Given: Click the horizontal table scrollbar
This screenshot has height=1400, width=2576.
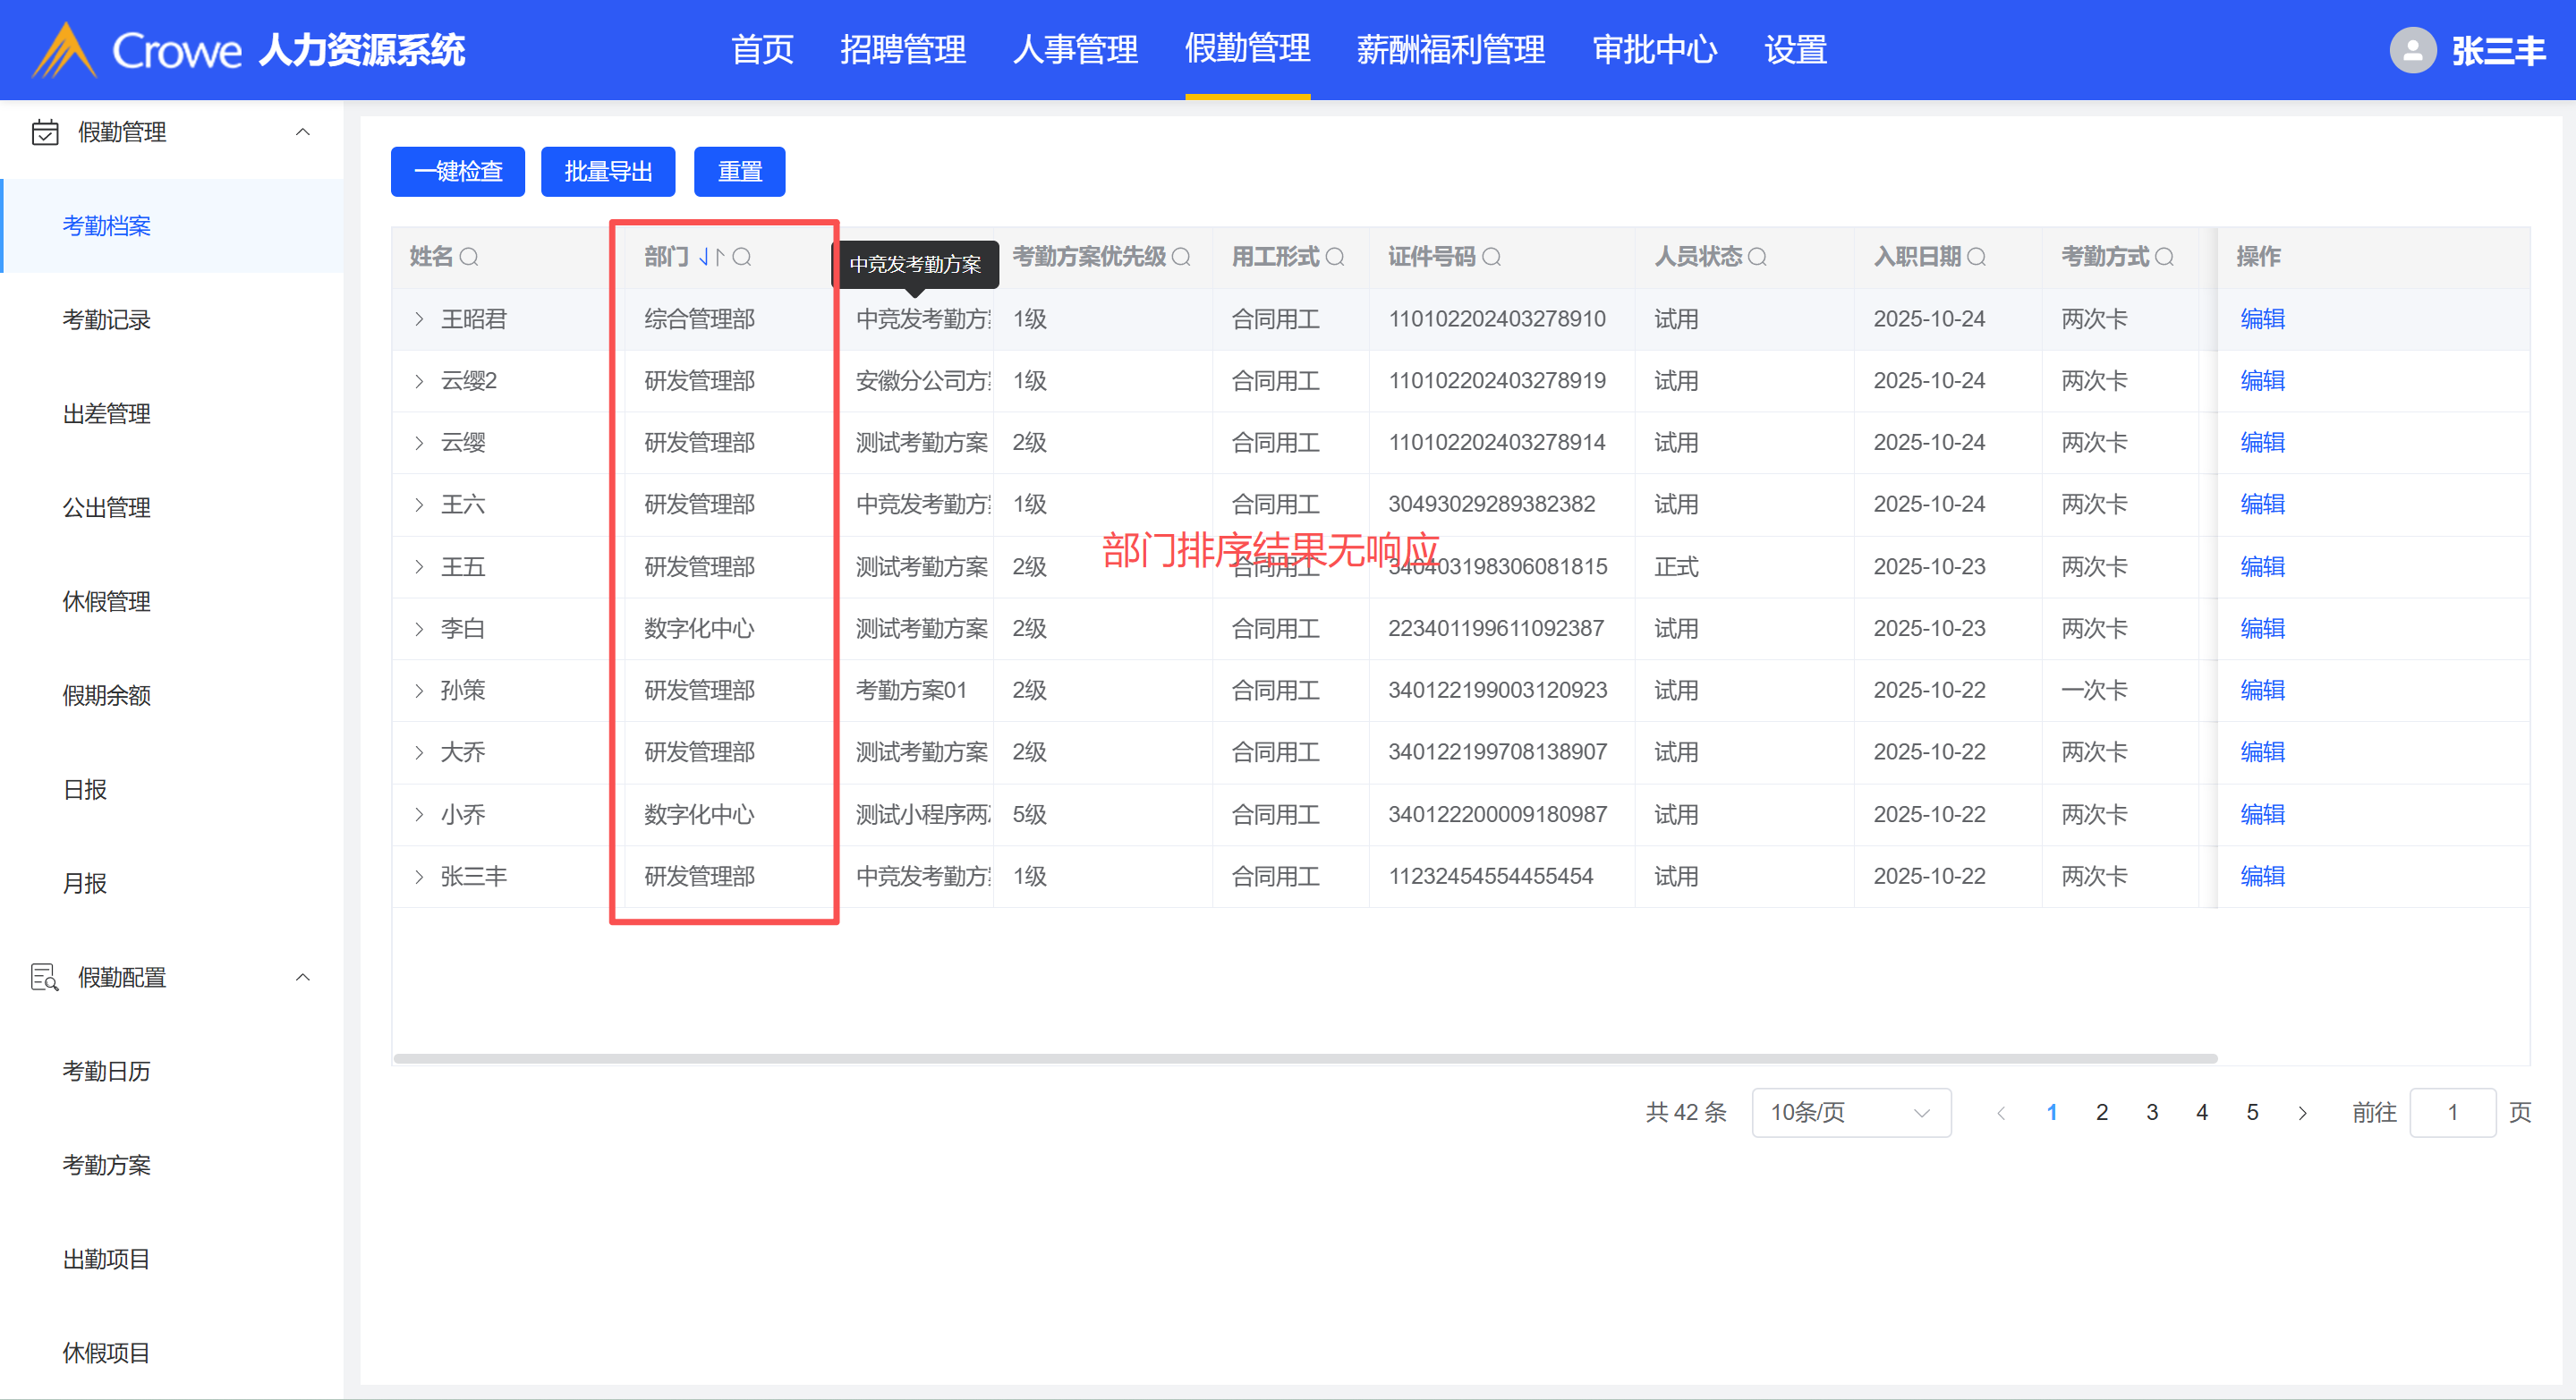Looking at the screenshot, I should (x=1304, y=1058).
